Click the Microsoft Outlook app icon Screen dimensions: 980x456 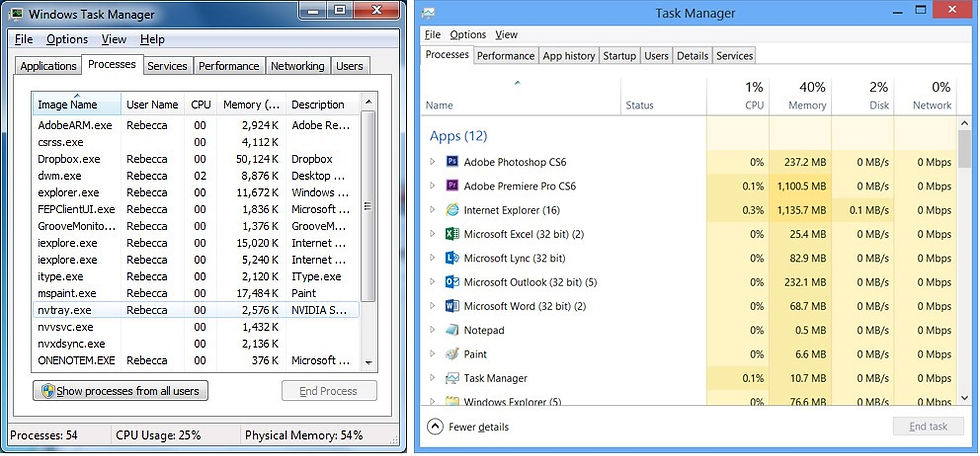click(x=453, y=282)
